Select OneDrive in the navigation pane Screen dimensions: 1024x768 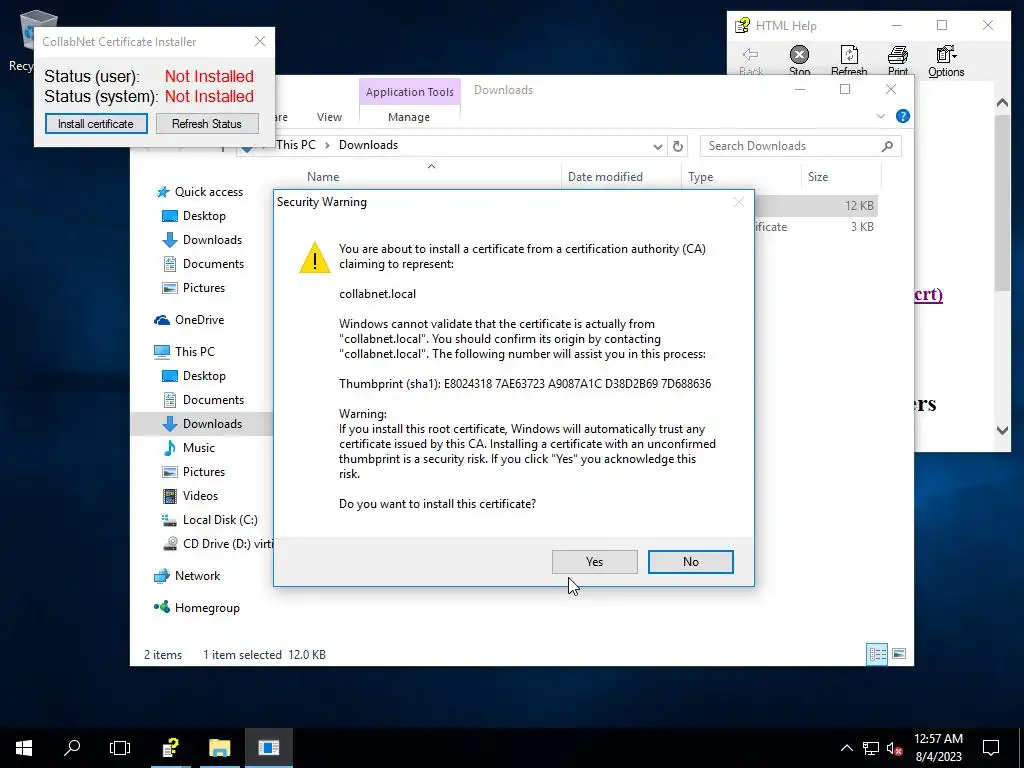pos(190,320)
